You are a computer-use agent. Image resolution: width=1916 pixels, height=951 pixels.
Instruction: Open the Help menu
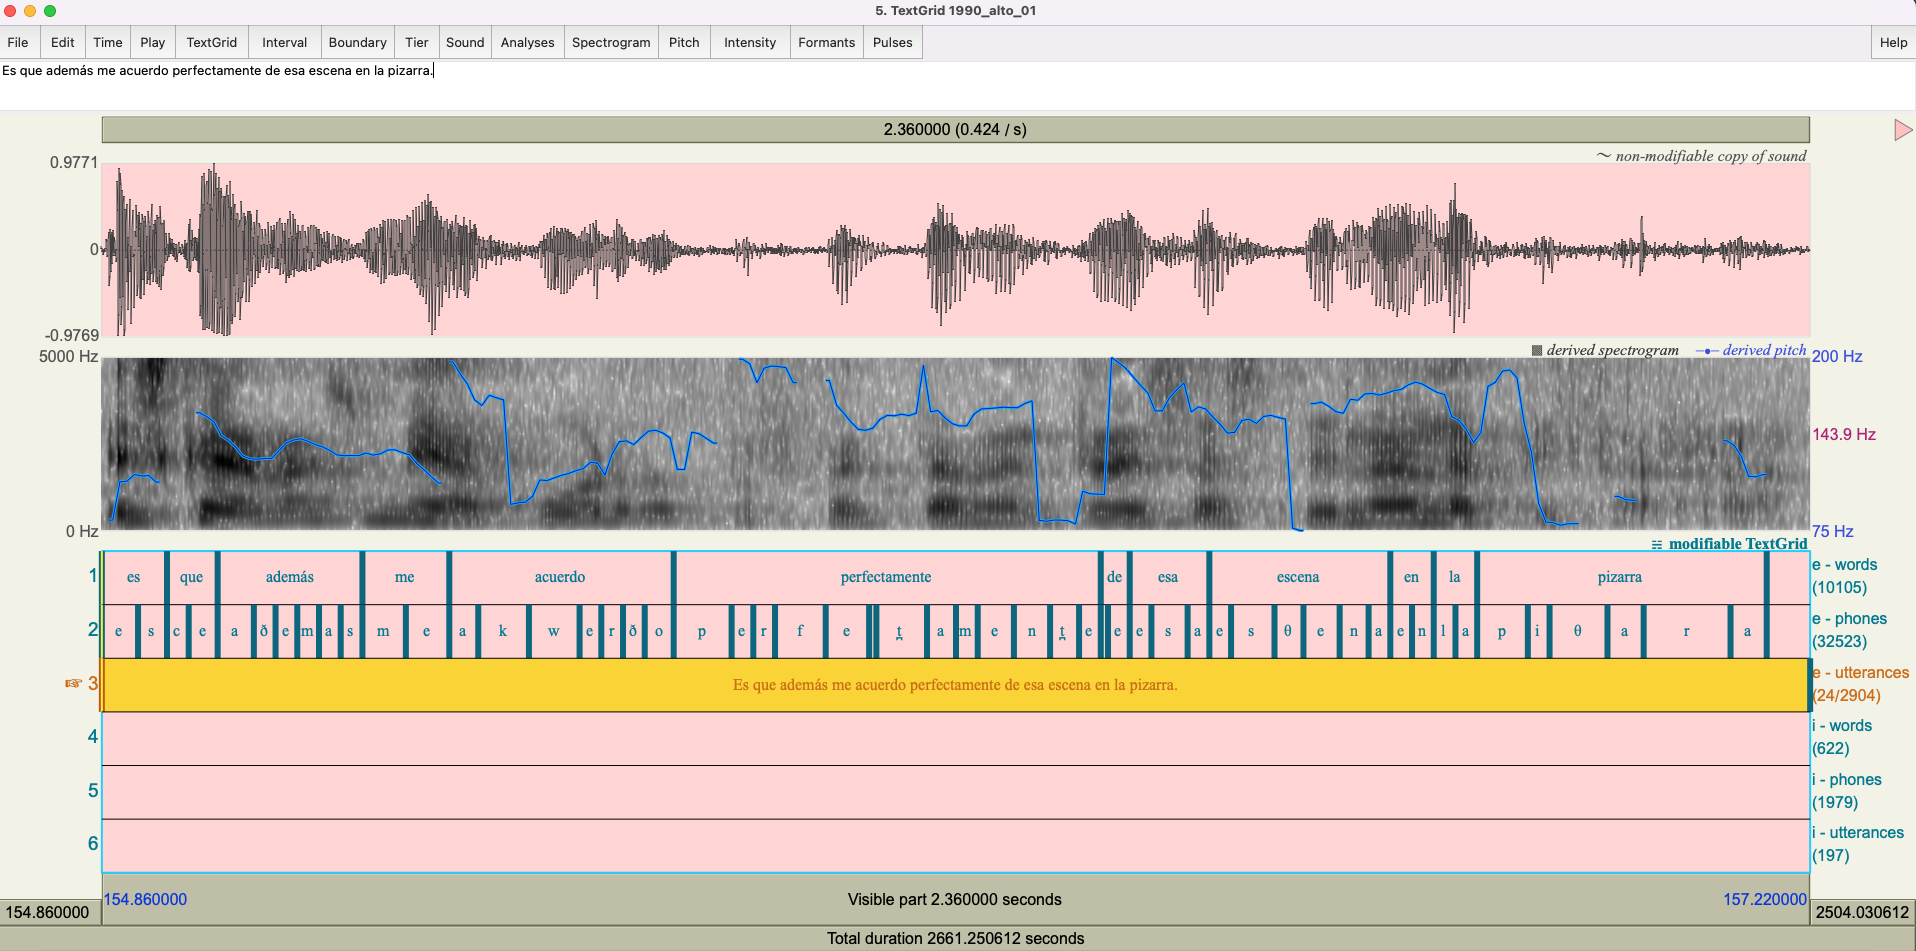pos(1892,43)
